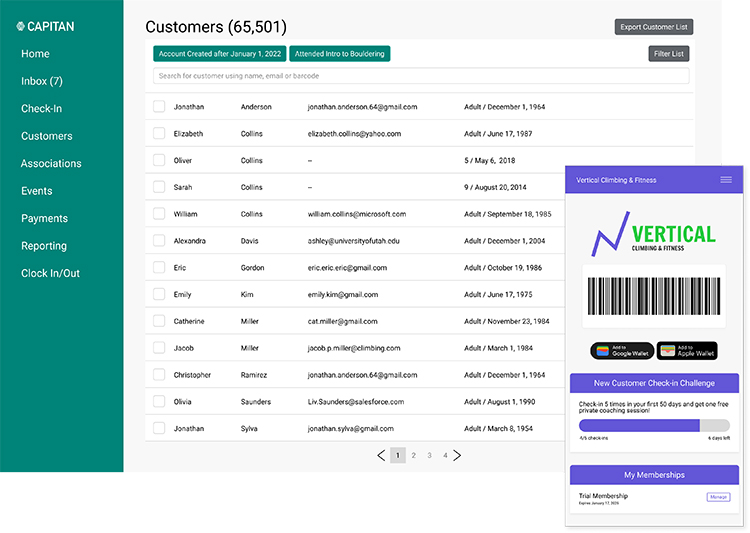Go to next page arrow
The width and height of the screenshot is (750, 533).
point(457,455)
